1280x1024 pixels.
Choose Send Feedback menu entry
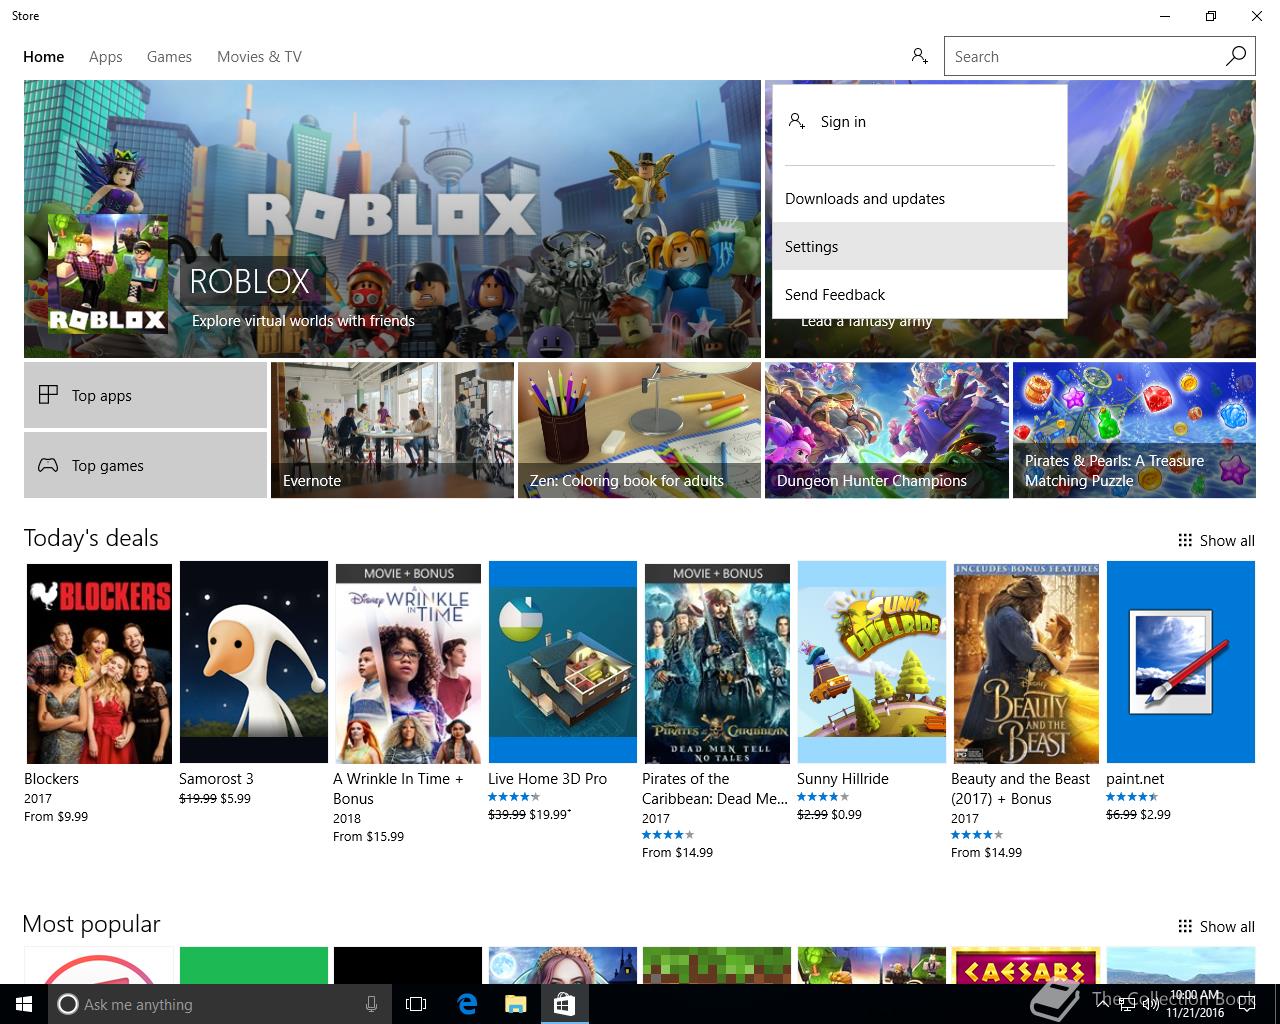pos(920,294)
